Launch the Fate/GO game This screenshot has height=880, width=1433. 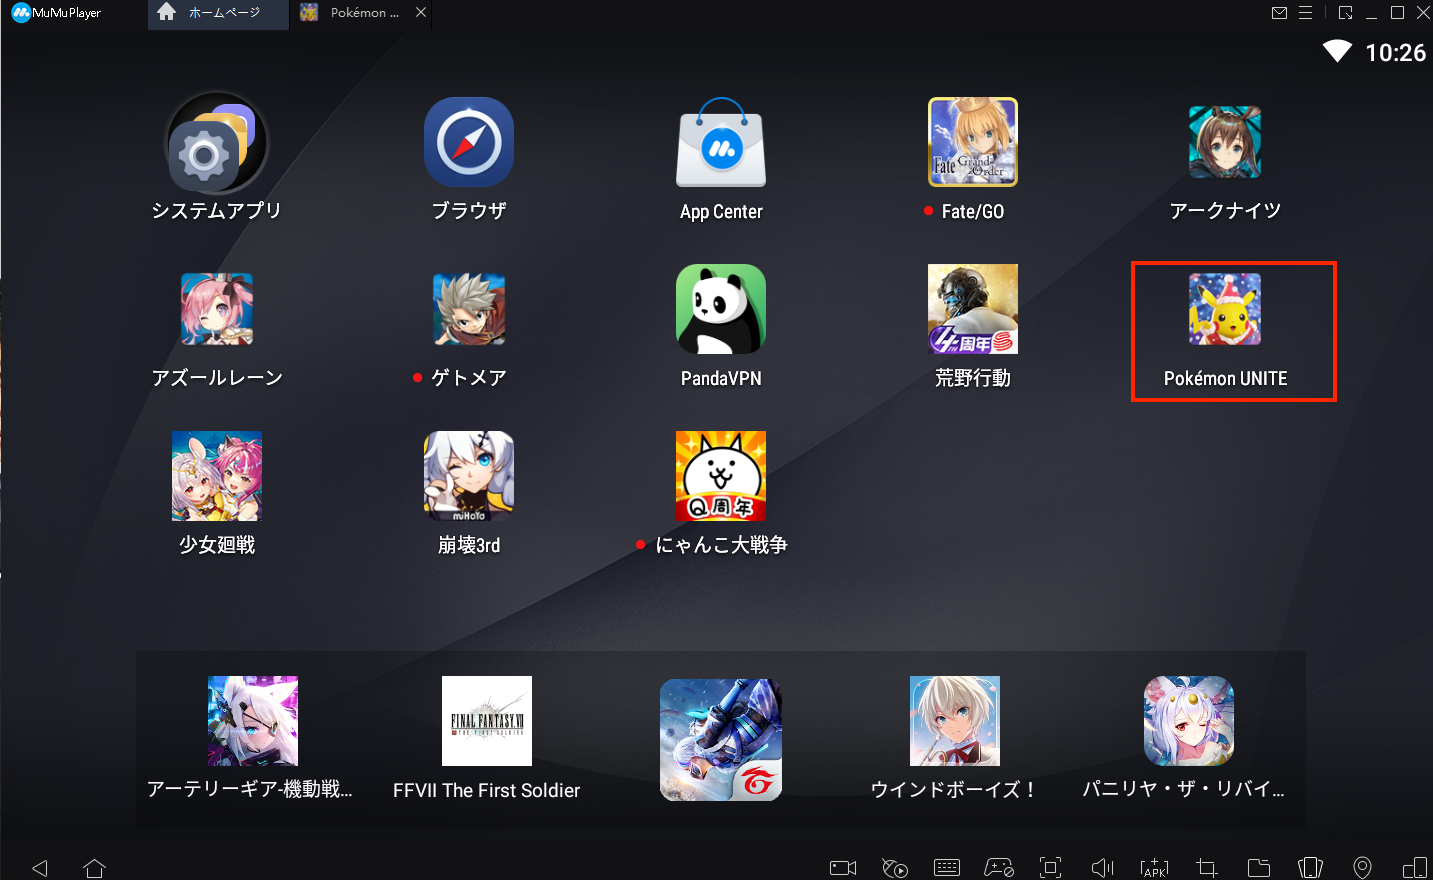(x=973, y=142)
